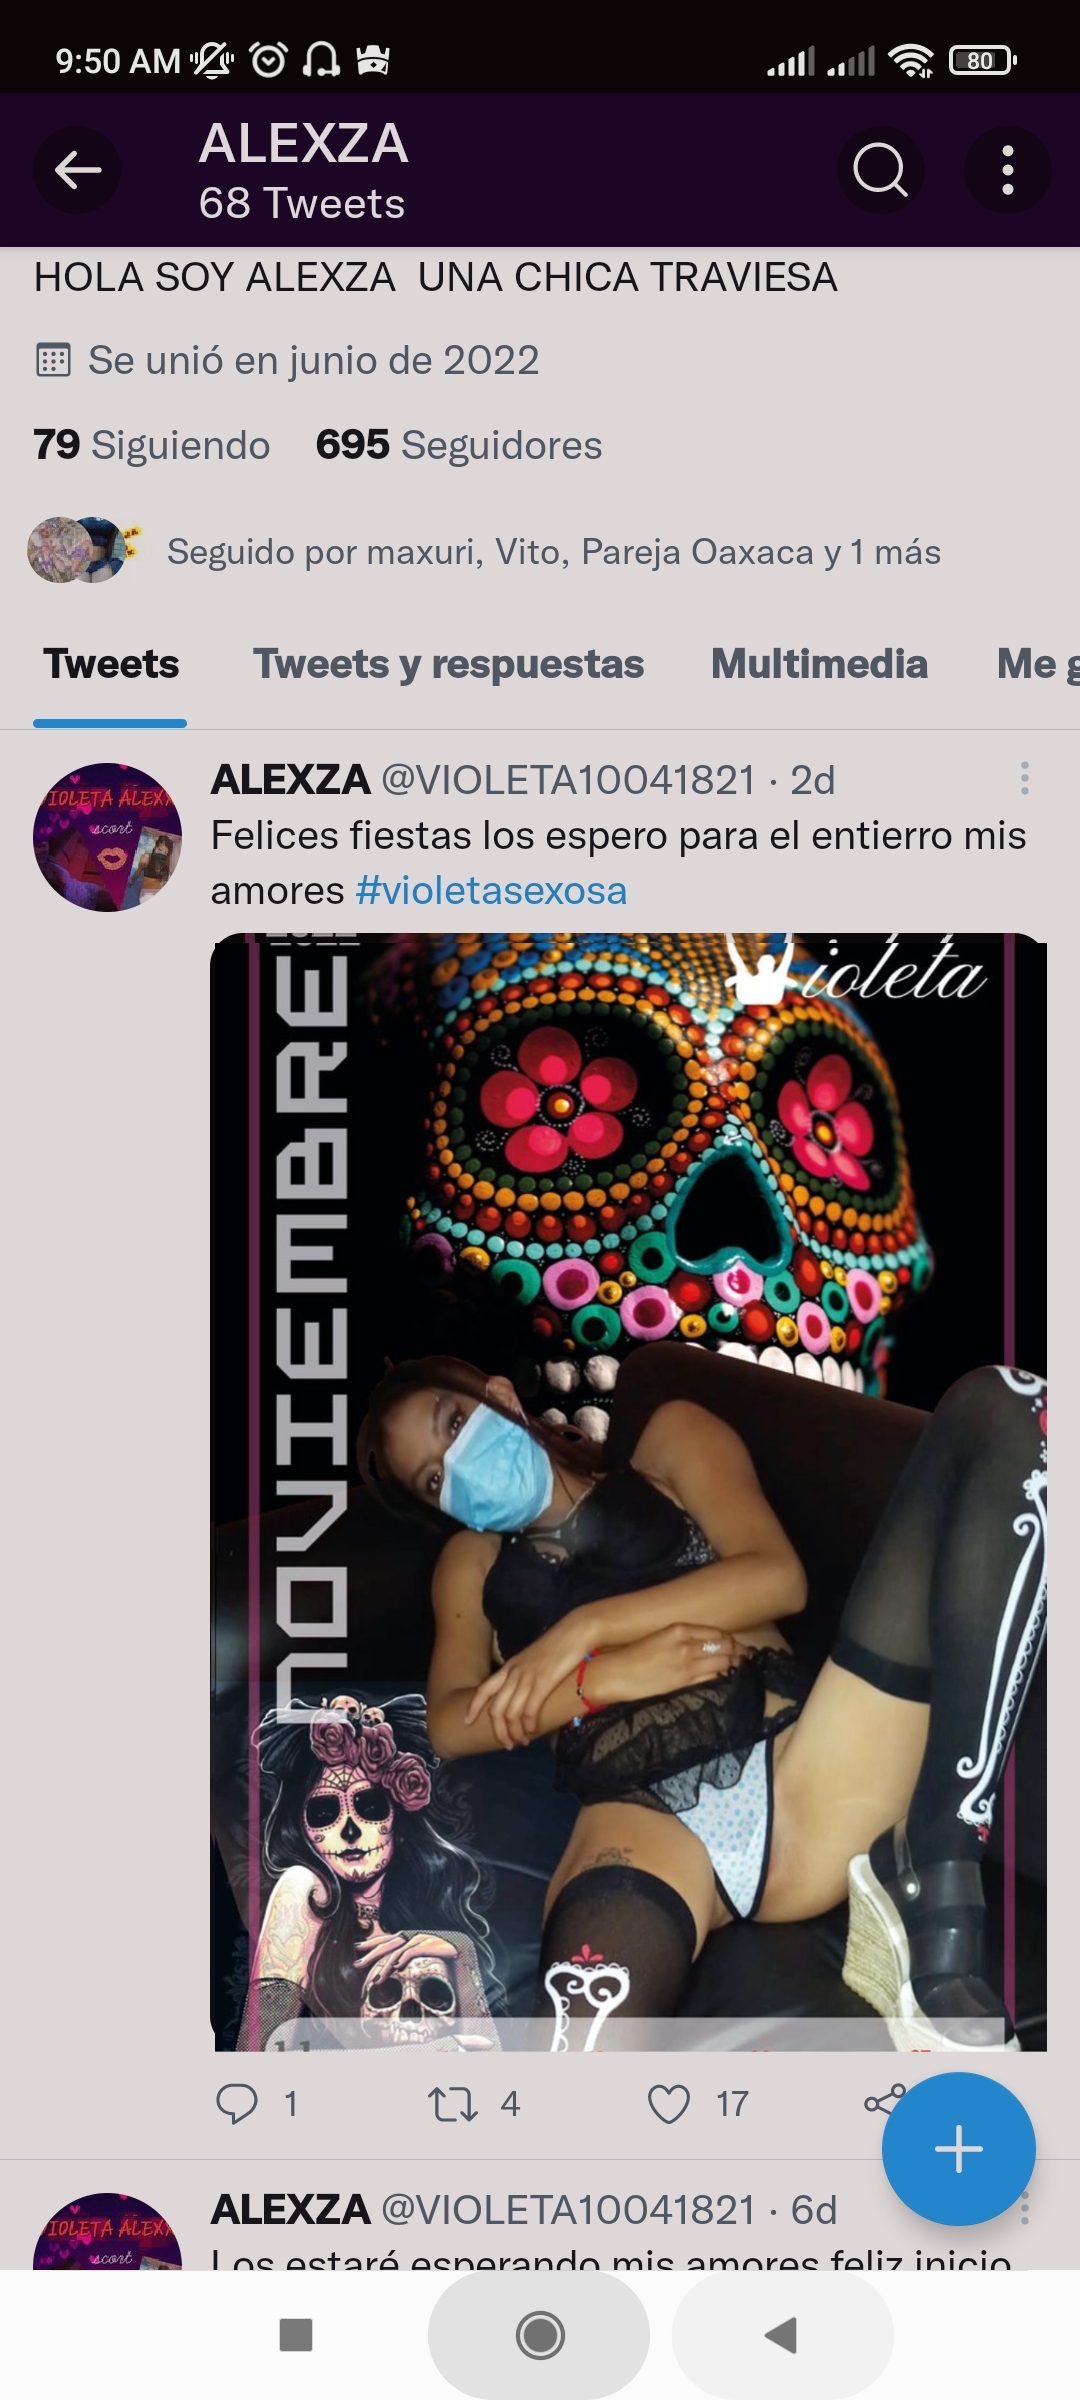Tap the ALEXZA avatar on first tweet
The image size is (1080, 2400).
108,837
